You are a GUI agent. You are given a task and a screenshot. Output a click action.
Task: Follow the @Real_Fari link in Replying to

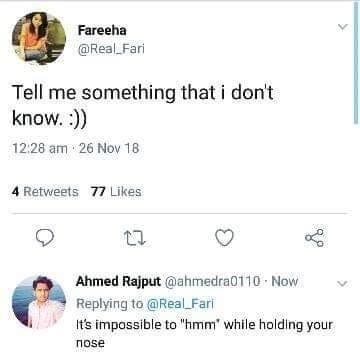click(x=180, y=304)
